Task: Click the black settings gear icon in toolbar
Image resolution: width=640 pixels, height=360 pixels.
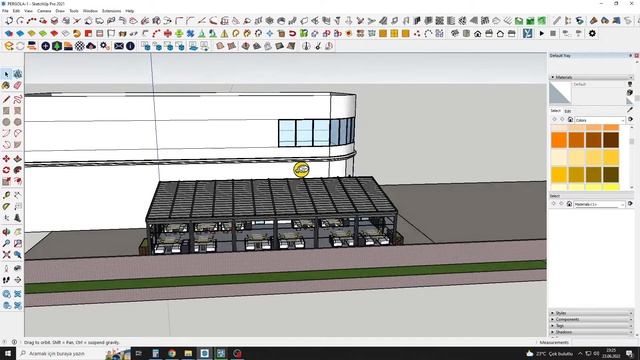Action: click(x=592, y=33)
